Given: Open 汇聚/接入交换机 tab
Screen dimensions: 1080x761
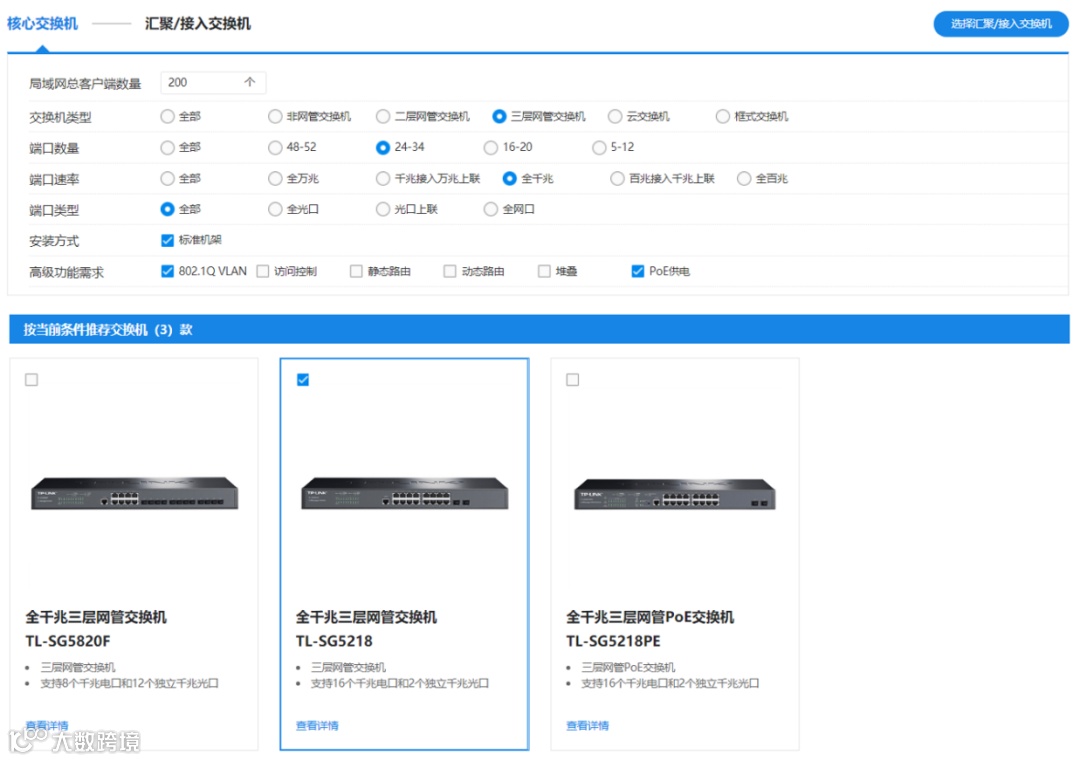Looking at the screenshot, I should 198,24.
